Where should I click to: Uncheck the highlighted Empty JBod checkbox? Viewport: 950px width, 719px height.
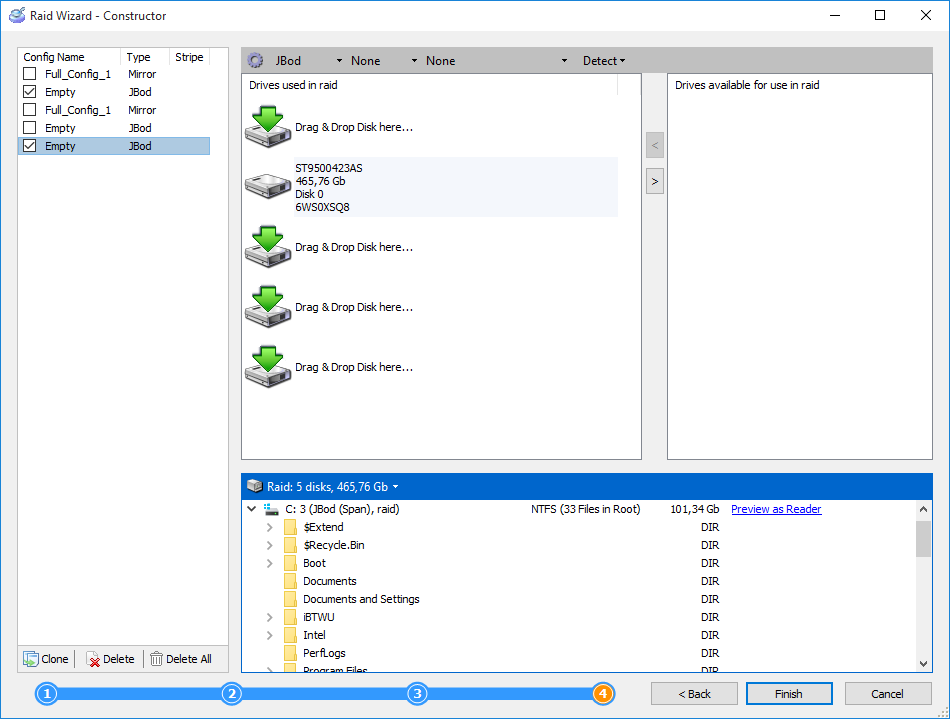tap(29, 146)
